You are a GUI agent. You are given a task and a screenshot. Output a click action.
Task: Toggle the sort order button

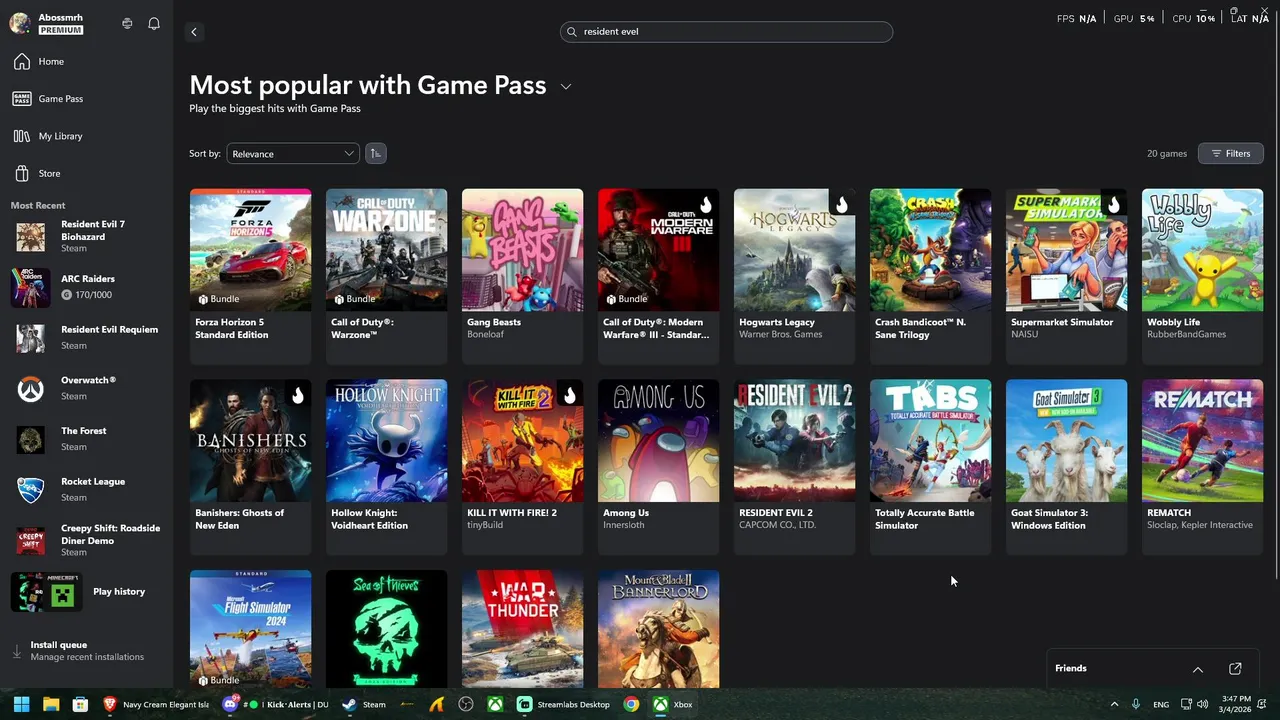tap(375, 153)
